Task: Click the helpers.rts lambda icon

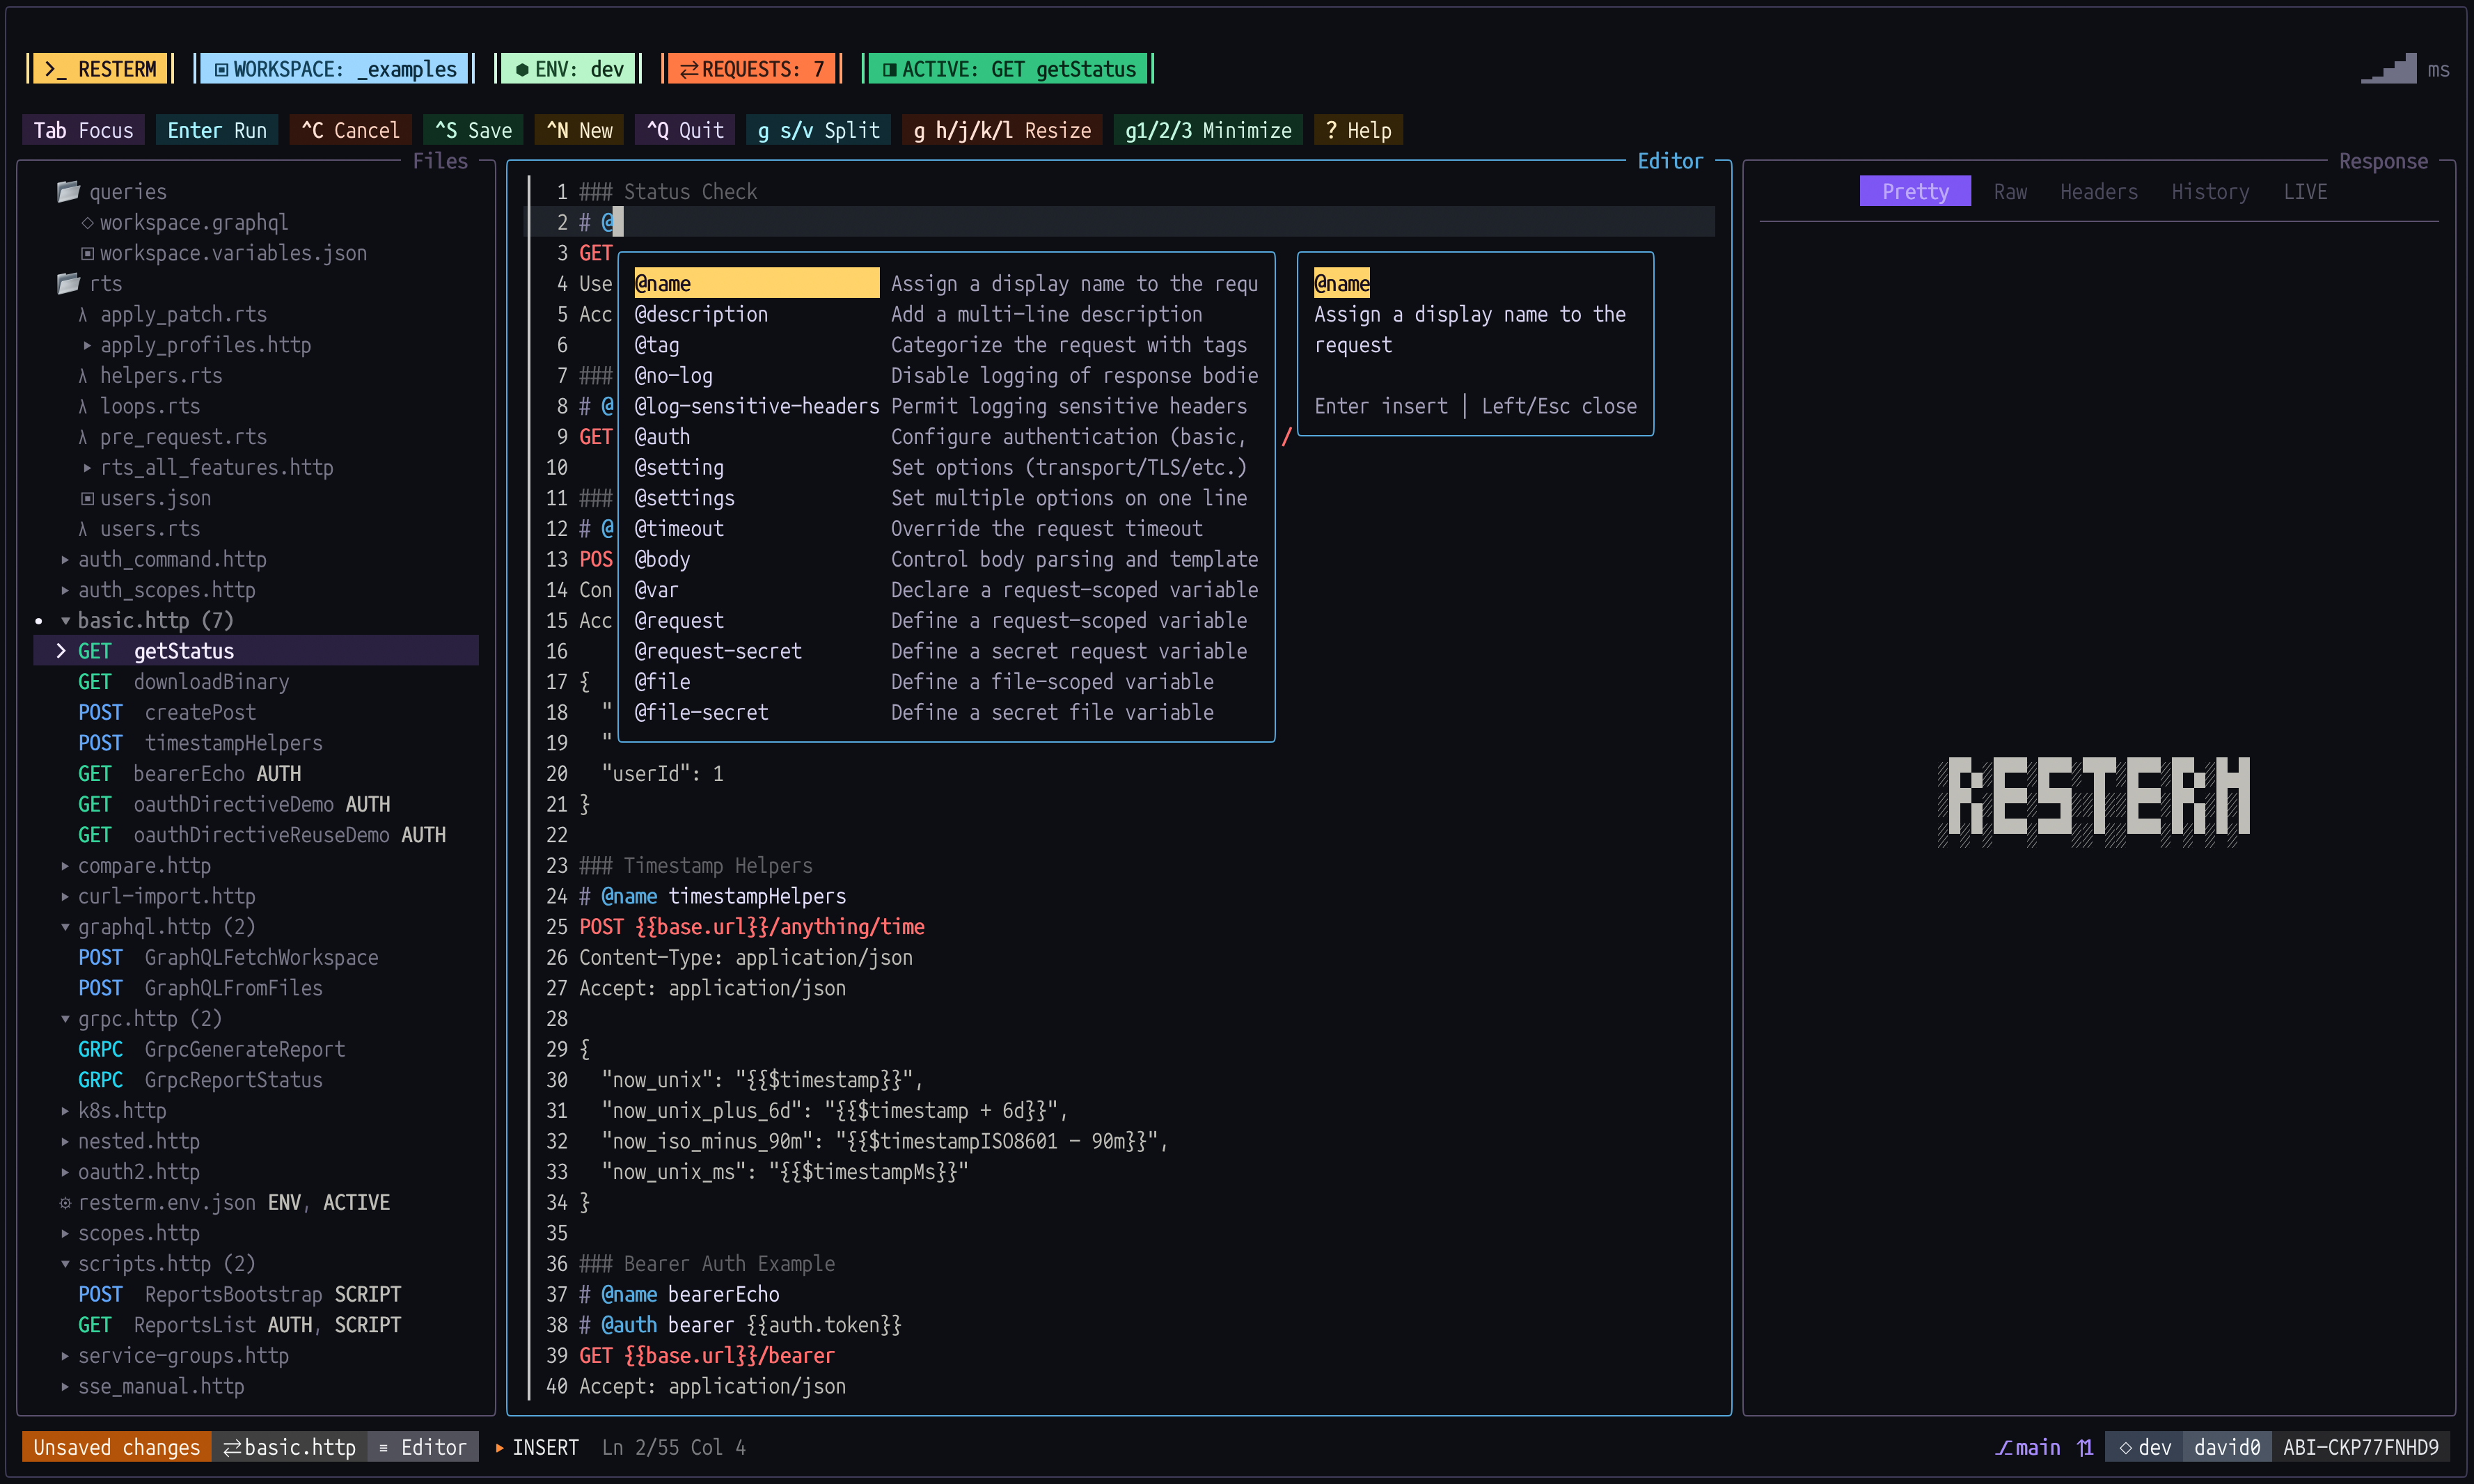Action: (83, 375)
